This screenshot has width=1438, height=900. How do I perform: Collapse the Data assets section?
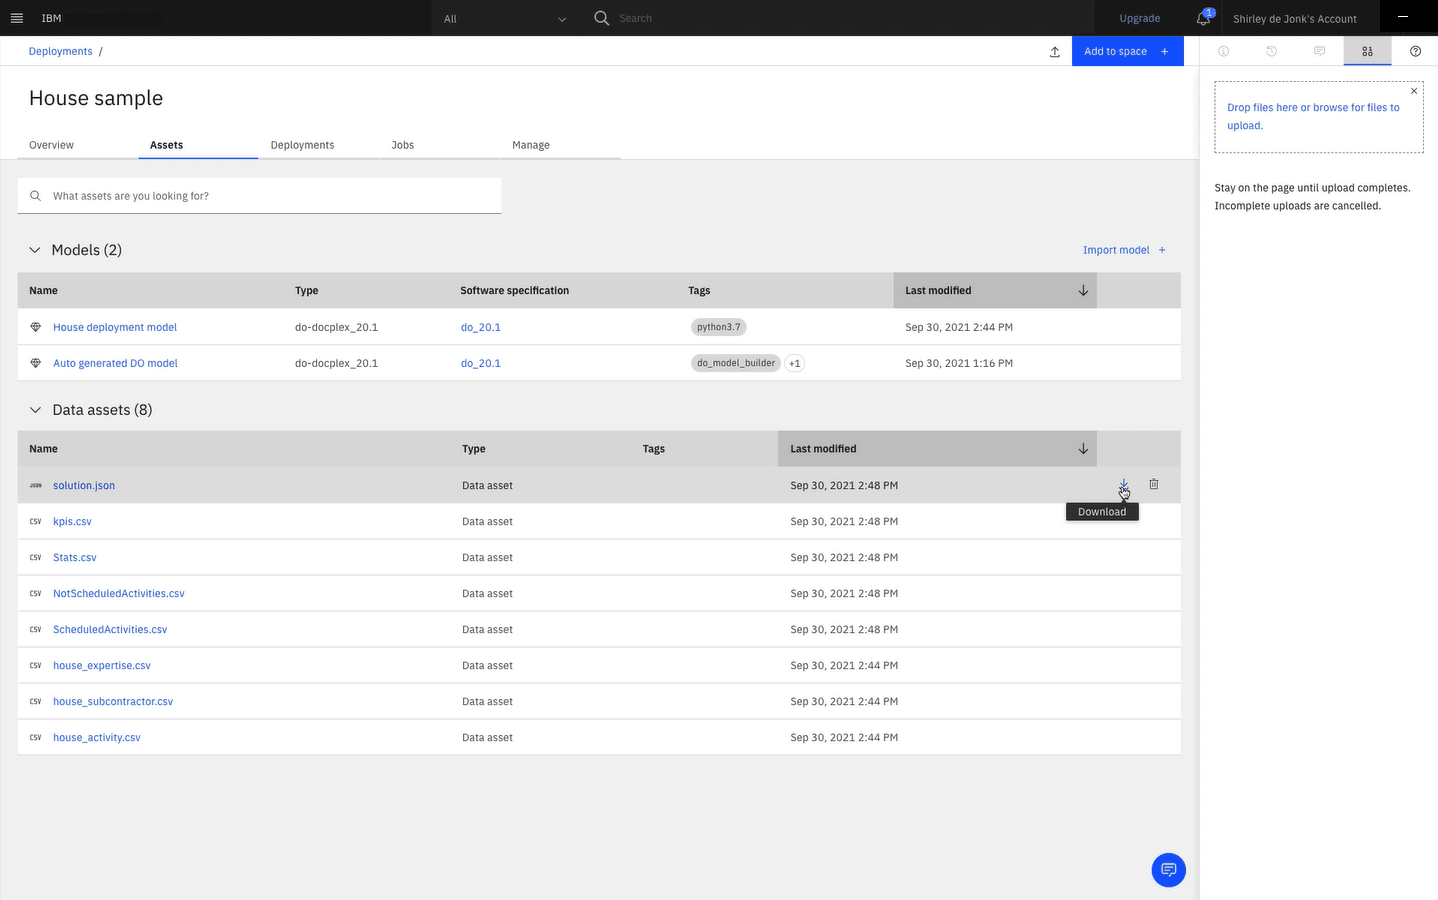34,410
